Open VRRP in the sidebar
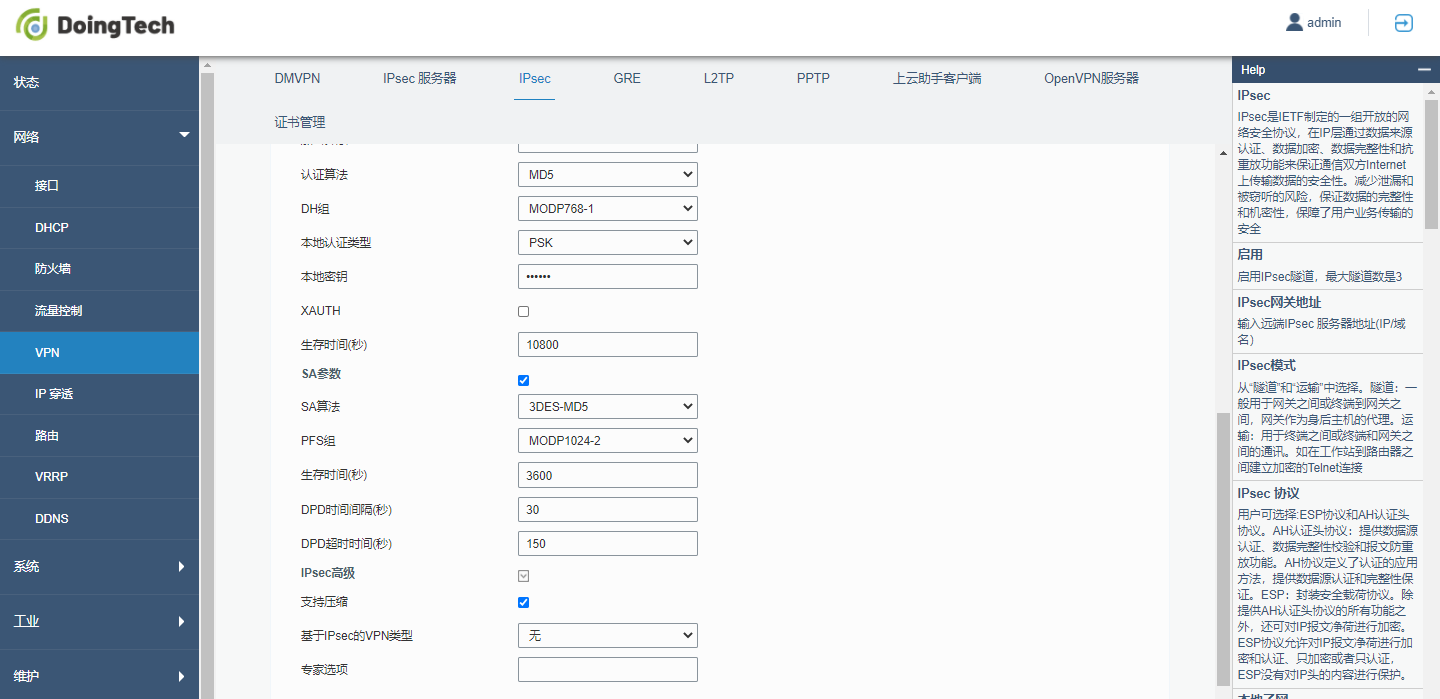The image size is (1440, 699). click(x=99, y=477)
